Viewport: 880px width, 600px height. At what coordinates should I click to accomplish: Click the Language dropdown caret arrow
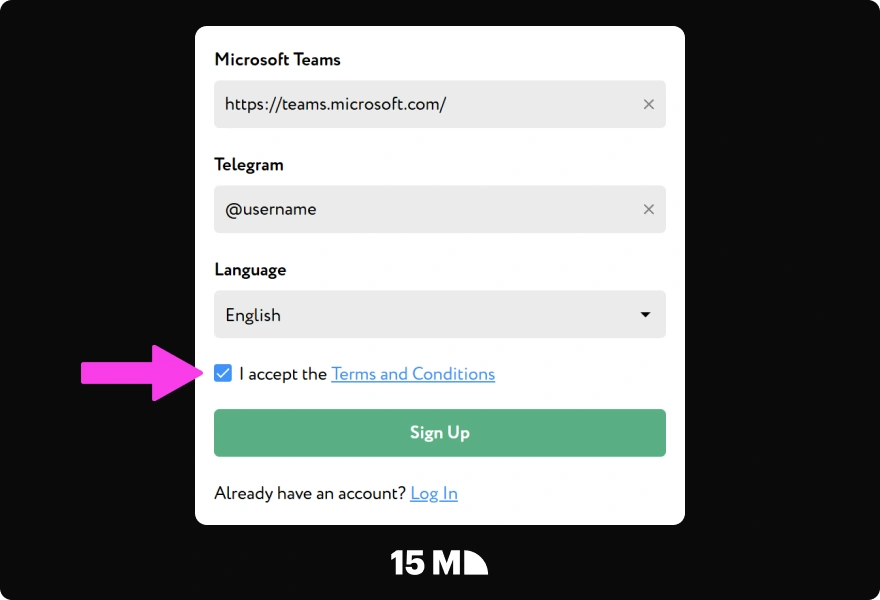coord(645,315)
